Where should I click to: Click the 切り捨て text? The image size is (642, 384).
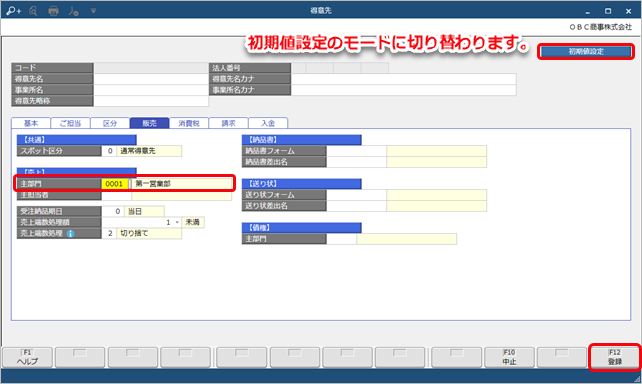(134, 233)
